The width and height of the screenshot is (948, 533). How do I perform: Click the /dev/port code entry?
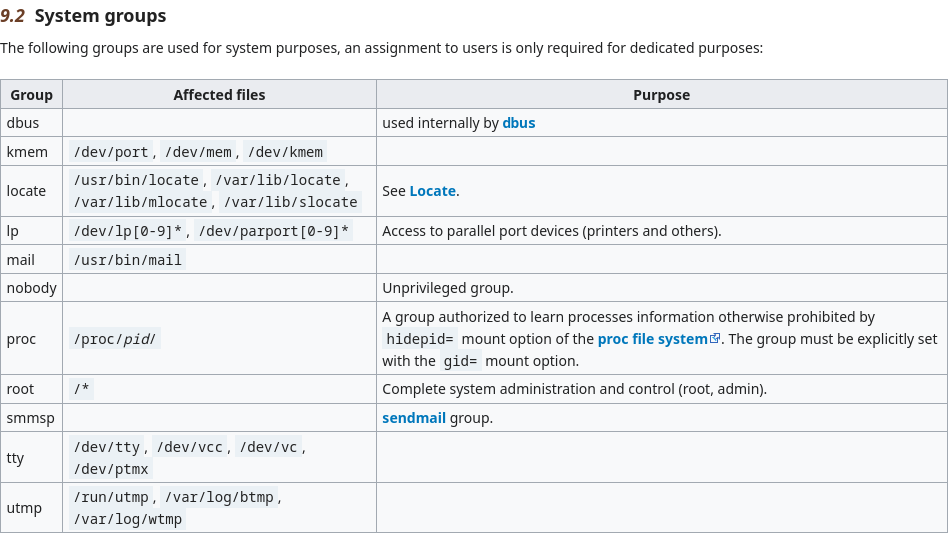pos(111,152)
